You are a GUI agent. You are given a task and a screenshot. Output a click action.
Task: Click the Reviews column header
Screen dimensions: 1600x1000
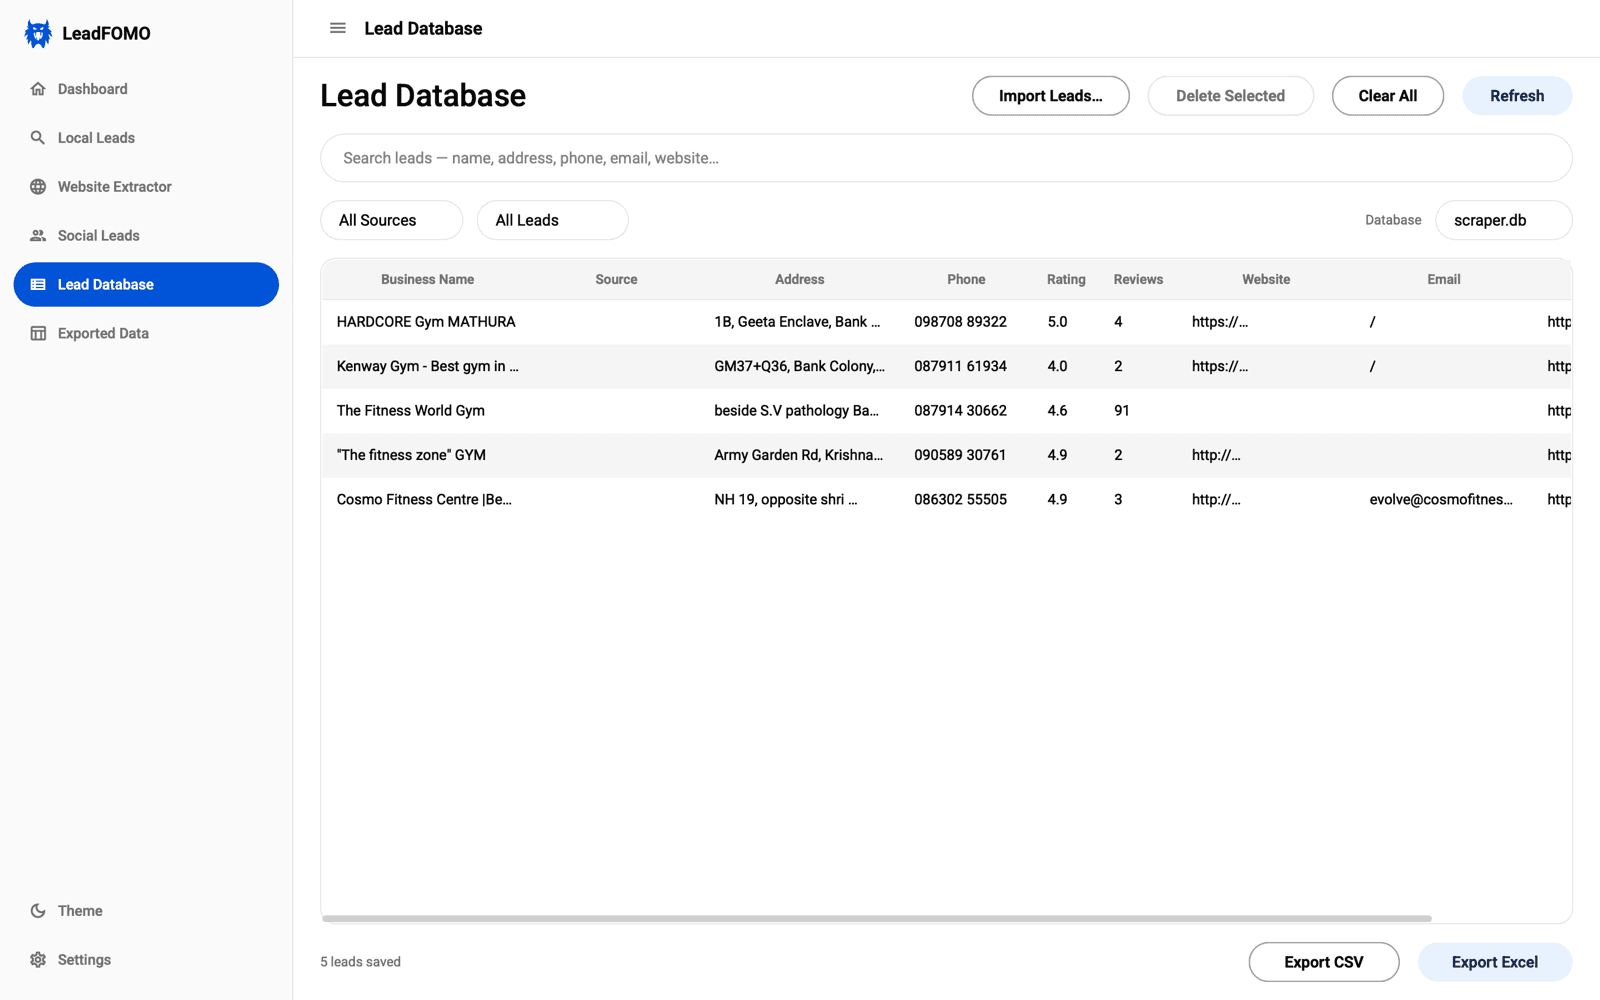[1138, 280]
